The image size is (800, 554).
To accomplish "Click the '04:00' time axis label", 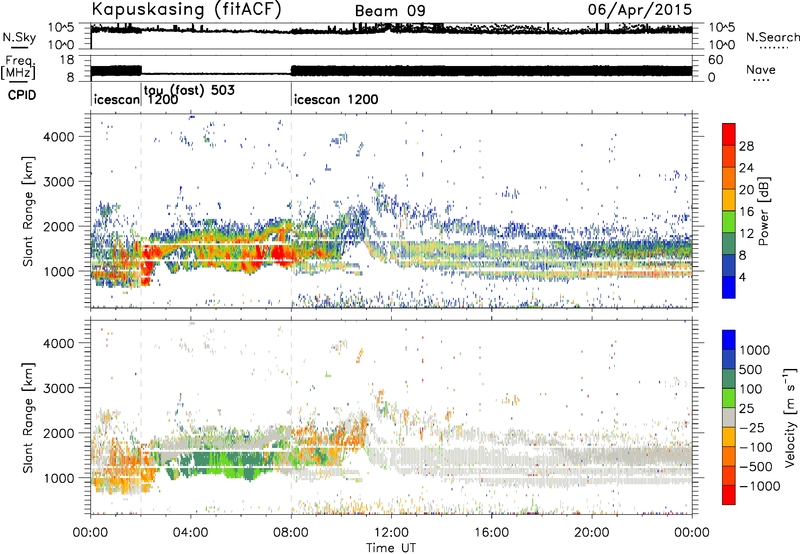I will pyautogui.click(x=190, y=533).
